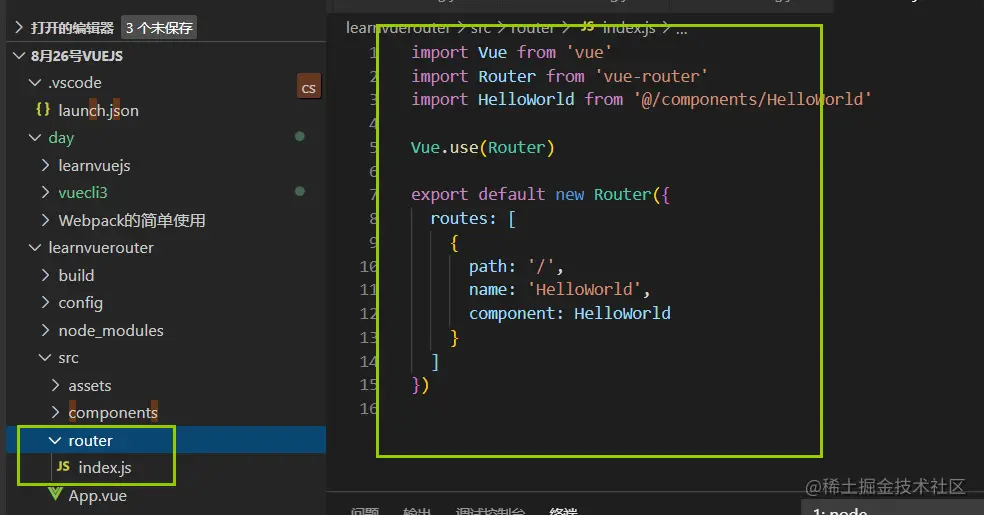Click the '@/components/HelloWorld' import path
984x515 pixels.
[752, 99]
